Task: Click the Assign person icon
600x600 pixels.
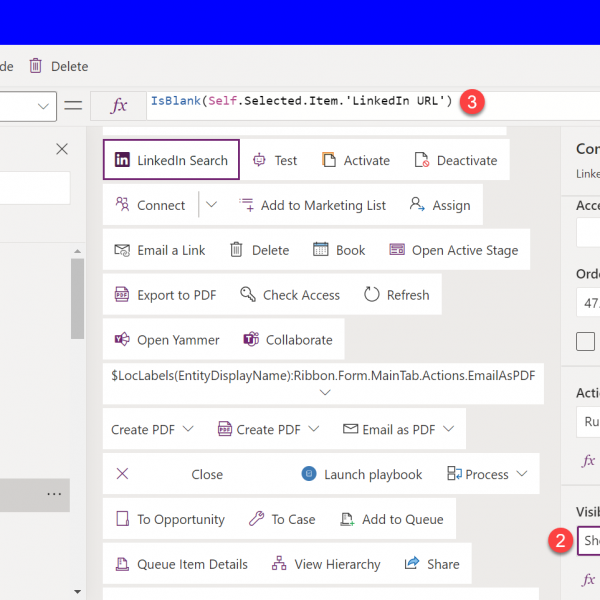Action: point(417,205)
